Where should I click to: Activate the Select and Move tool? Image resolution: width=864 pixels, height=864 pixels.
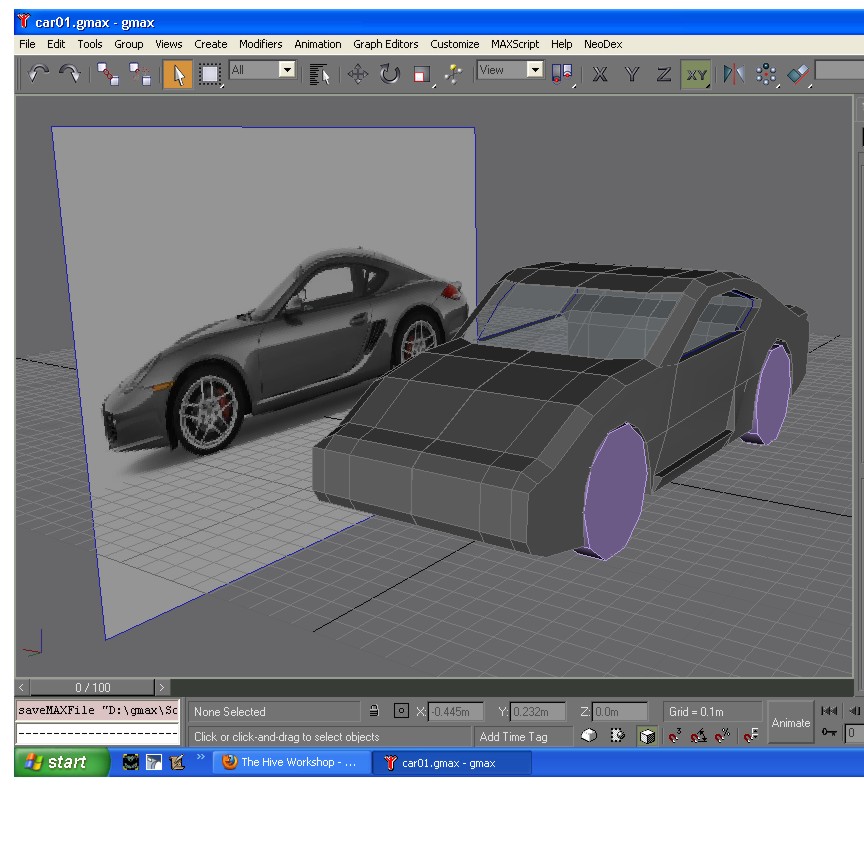(x=358, y=74)
